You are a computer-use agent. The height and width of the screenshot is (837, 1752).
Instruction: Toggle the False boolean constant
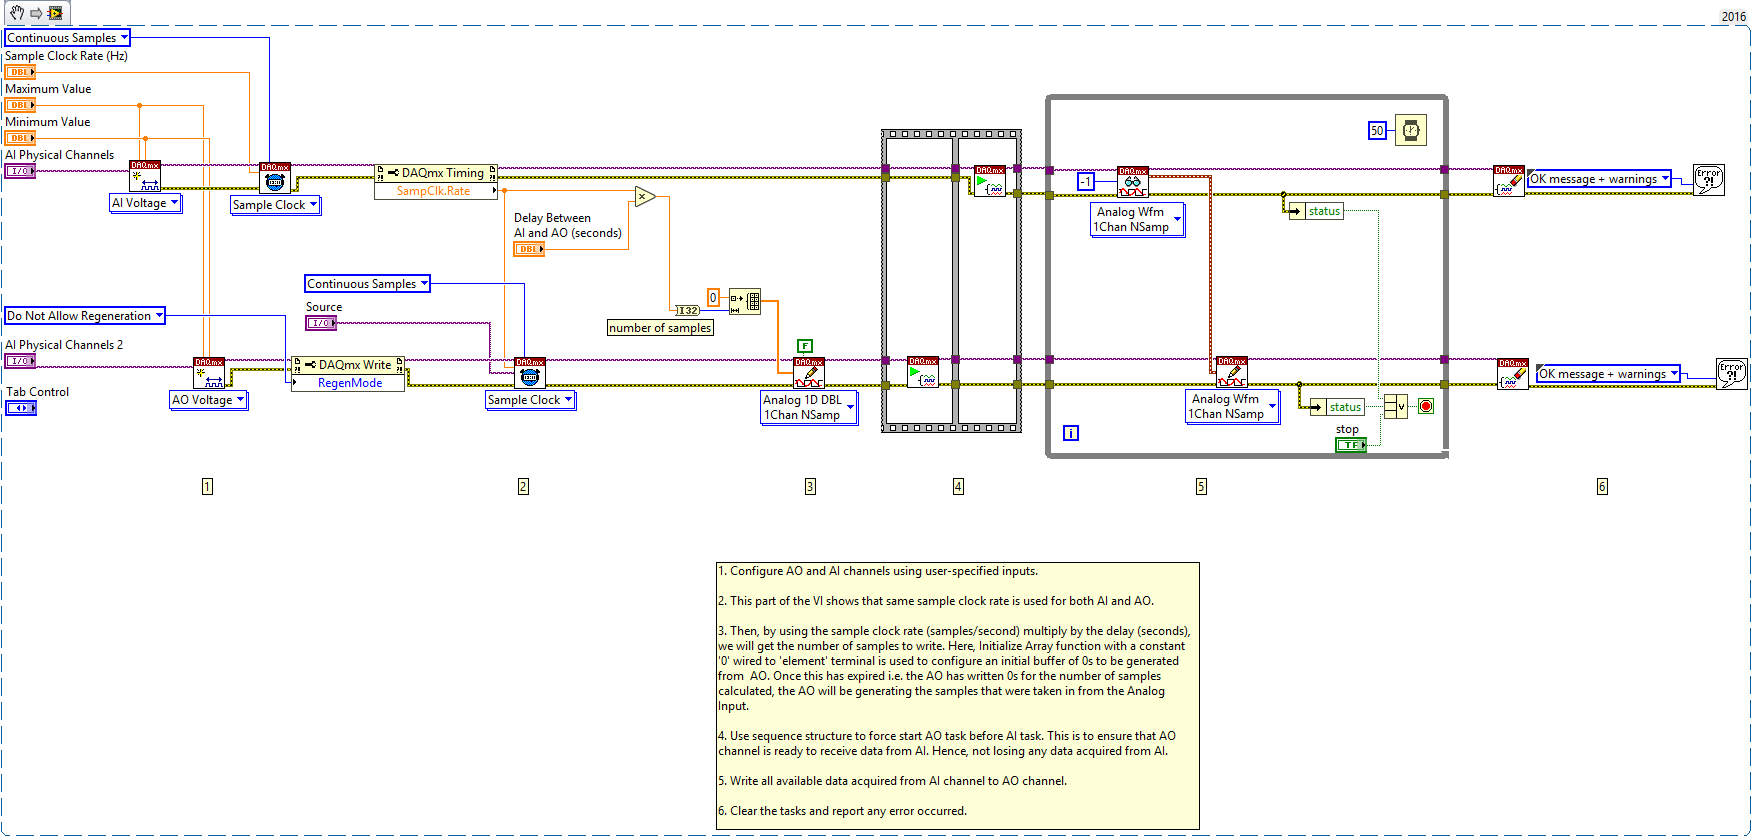coord(805,346)
